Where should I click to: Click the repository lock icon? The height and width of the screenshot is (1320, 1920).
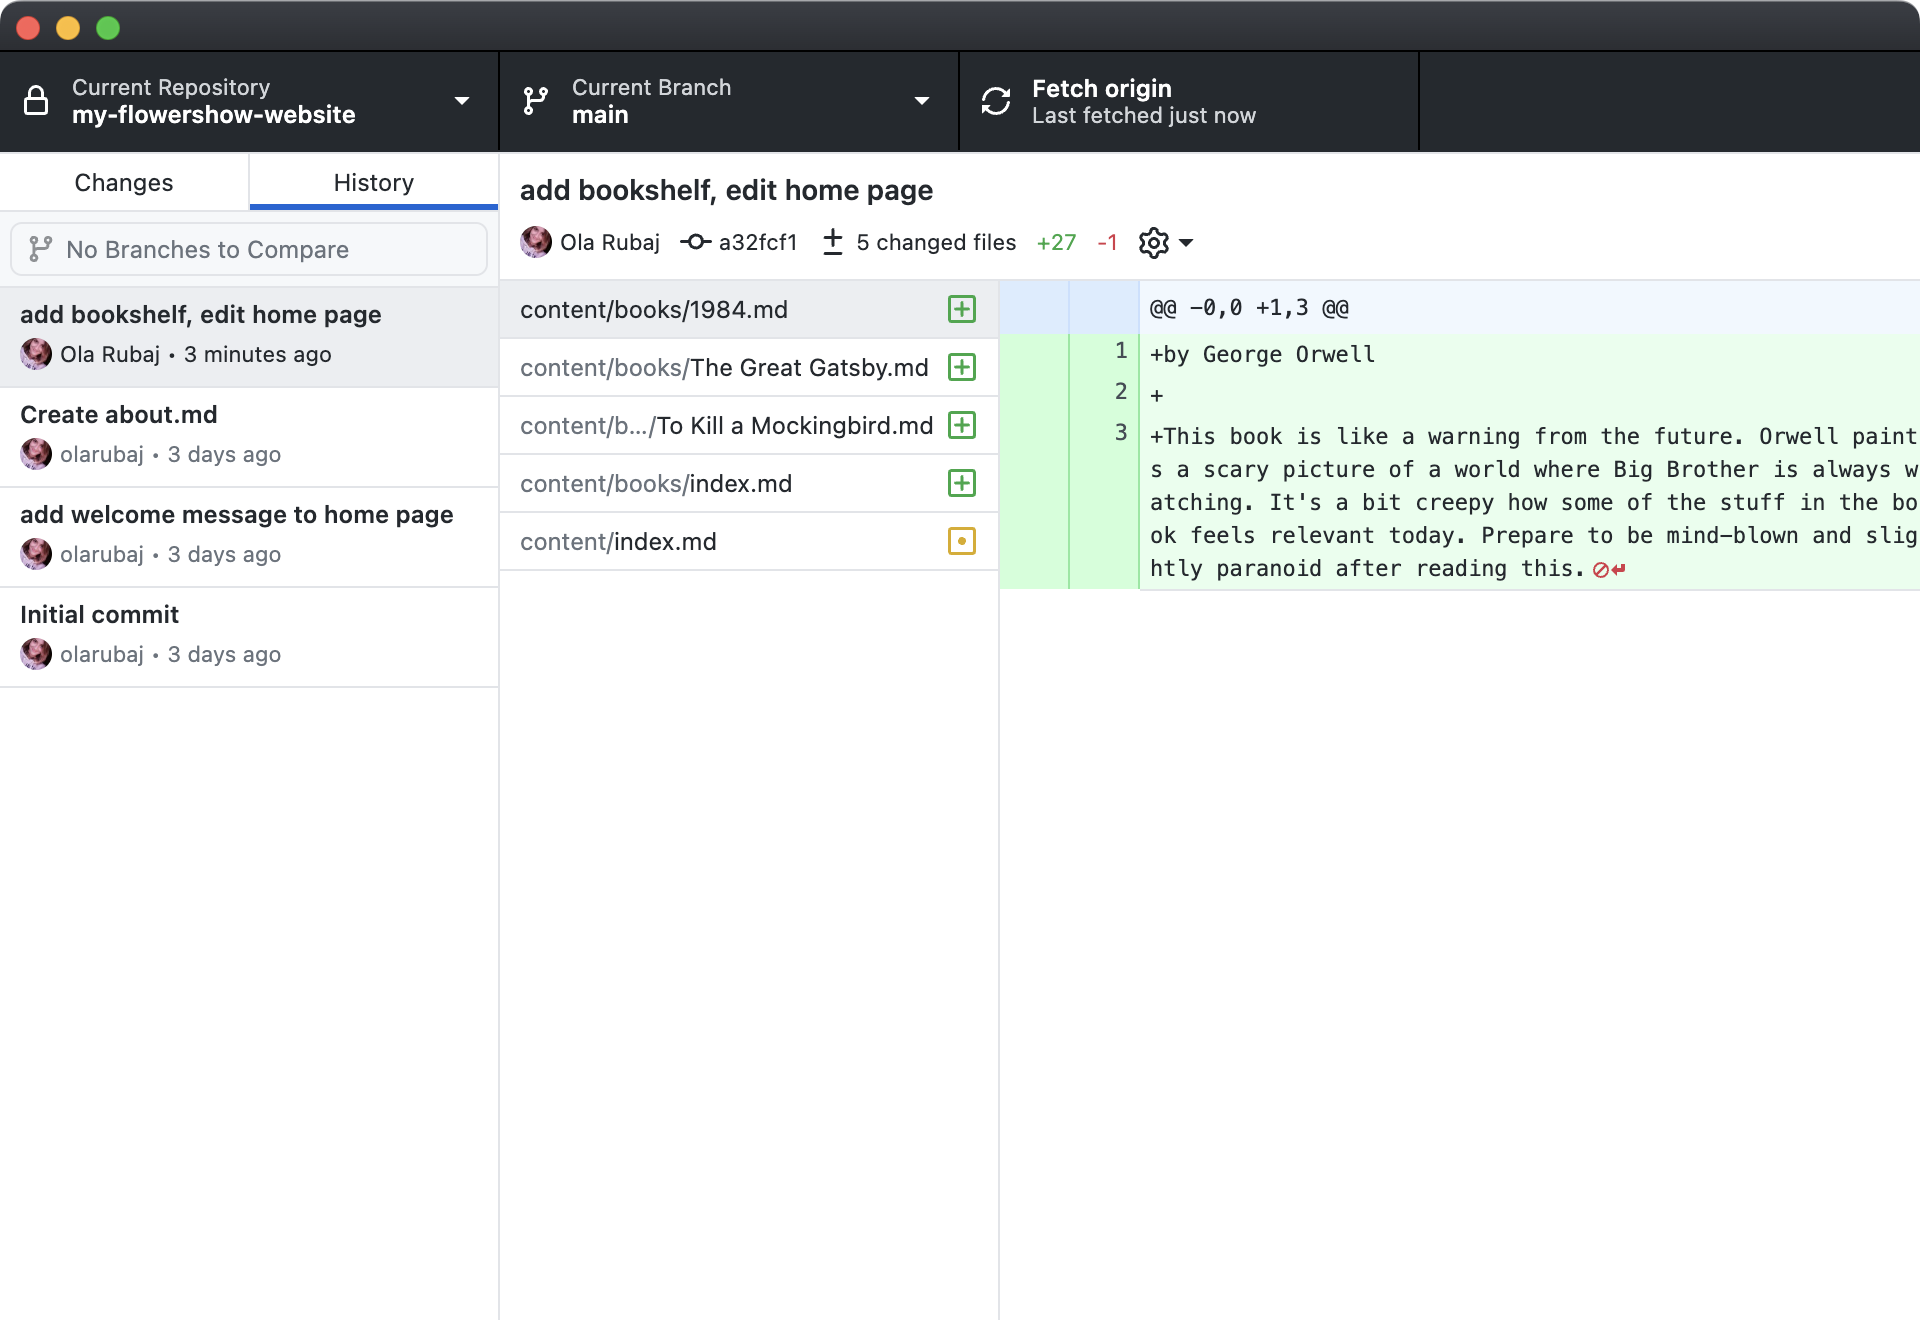click(x=36, y=101)
